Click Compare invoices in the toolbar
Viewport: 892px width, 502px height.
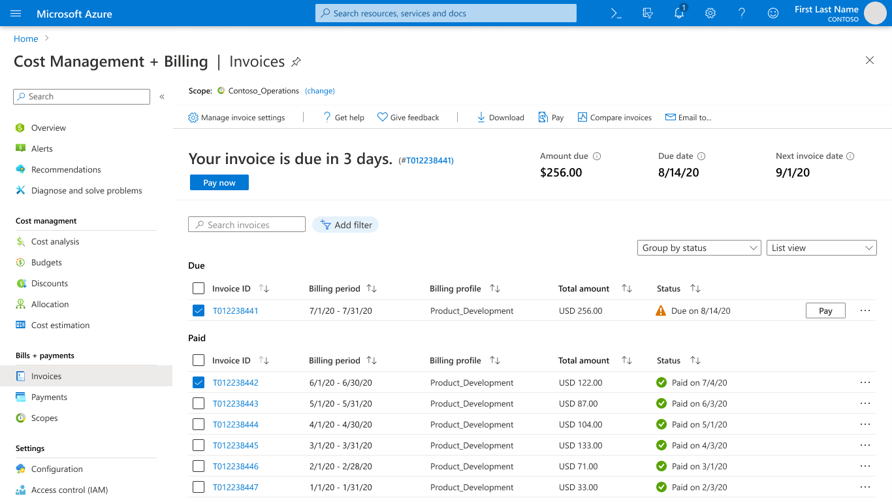point(614,117)
